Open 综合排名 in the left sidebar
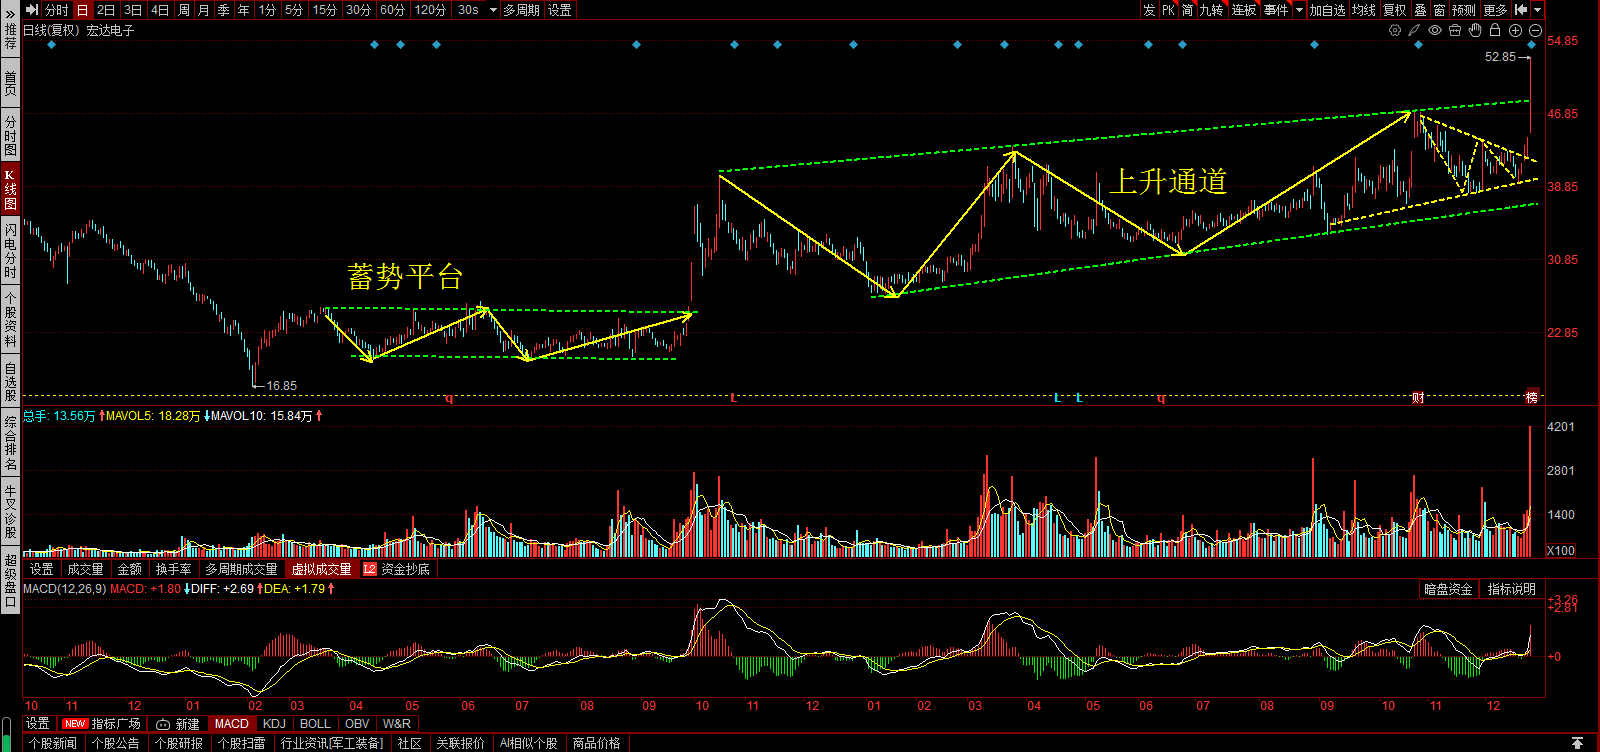Image resolution: width=1600 pixels, height=752 pixels. click(10, 443)
